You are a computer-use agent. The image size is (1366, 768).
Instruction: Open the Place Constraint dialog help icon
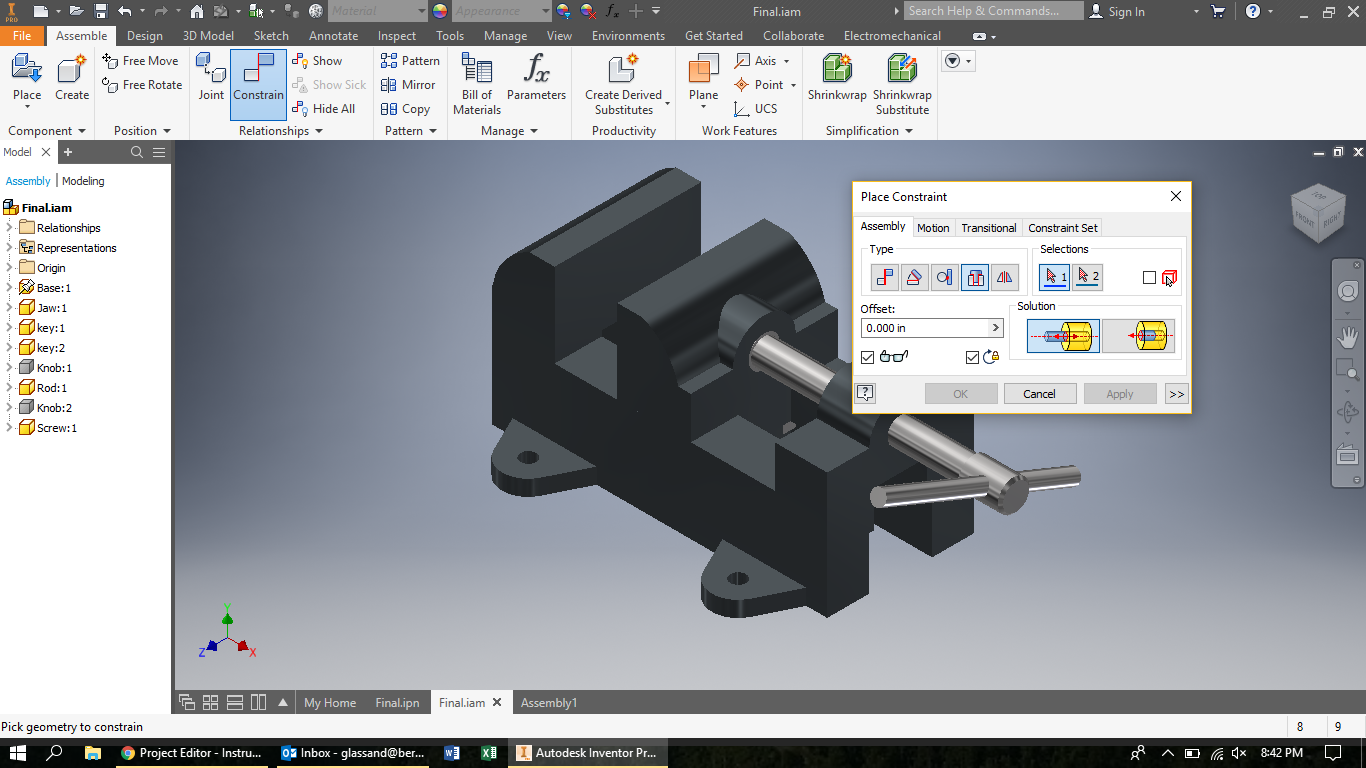866,393
